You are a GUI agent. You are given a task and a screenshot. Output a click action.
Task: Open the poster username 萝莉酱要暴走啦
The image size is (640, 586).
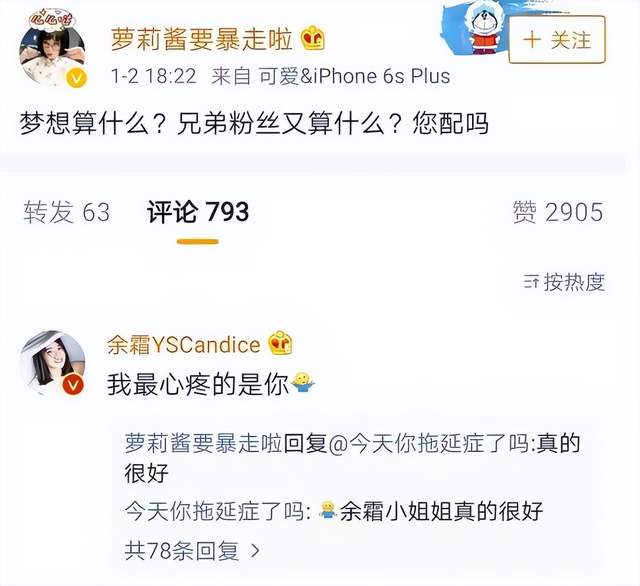[x=202, y=39]
